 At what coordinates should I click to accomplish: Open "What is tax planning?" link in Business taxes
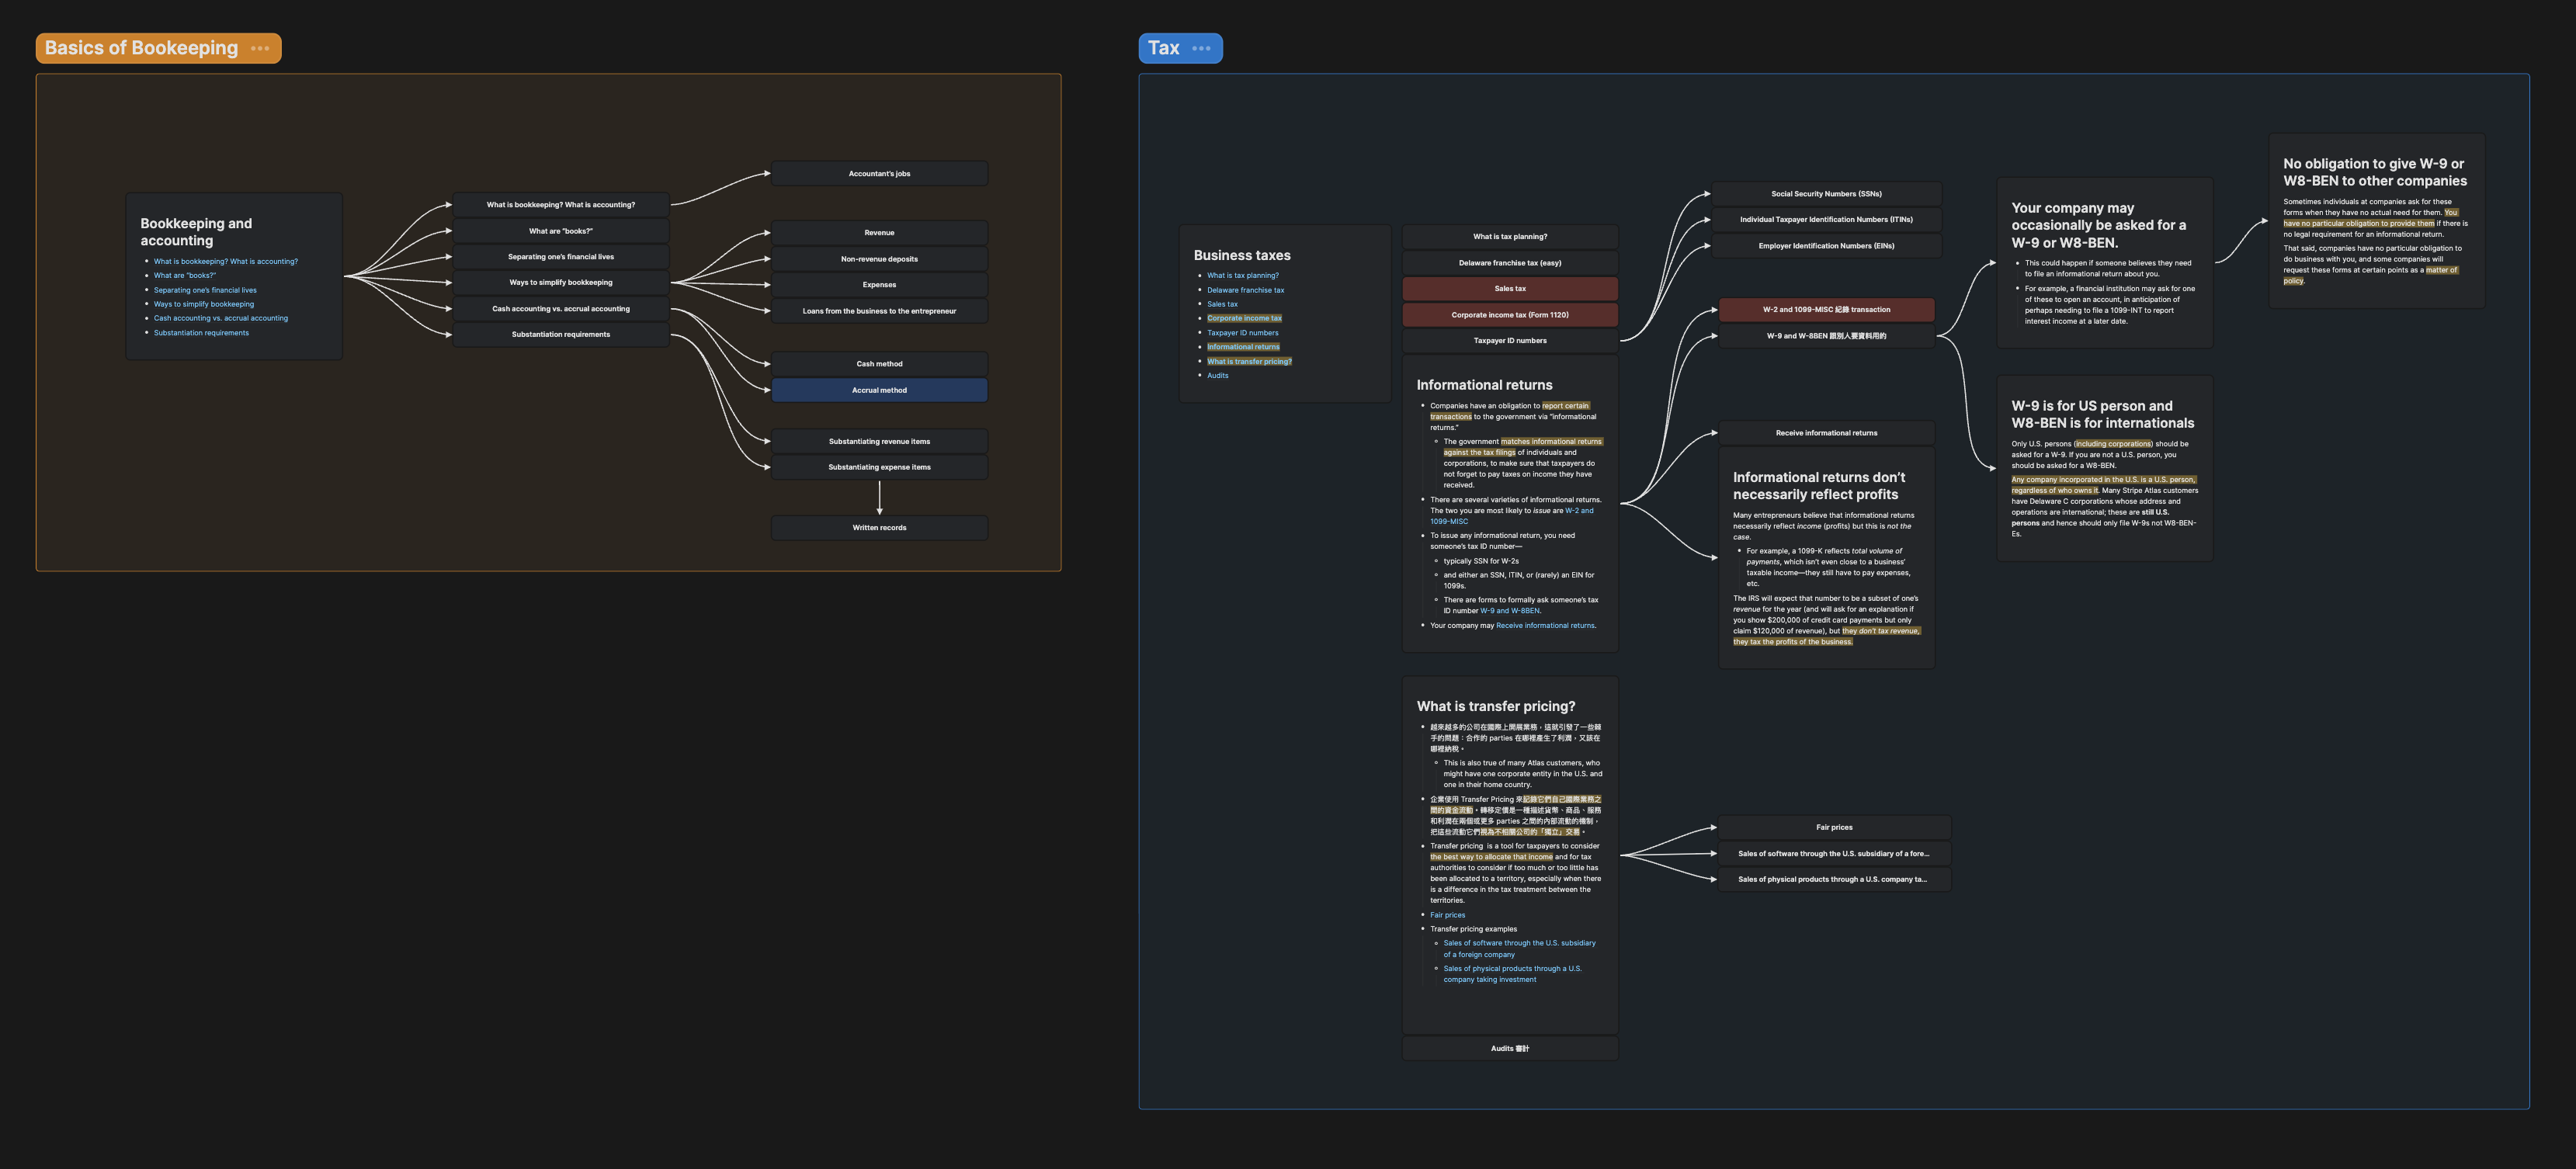(1242, 275)
